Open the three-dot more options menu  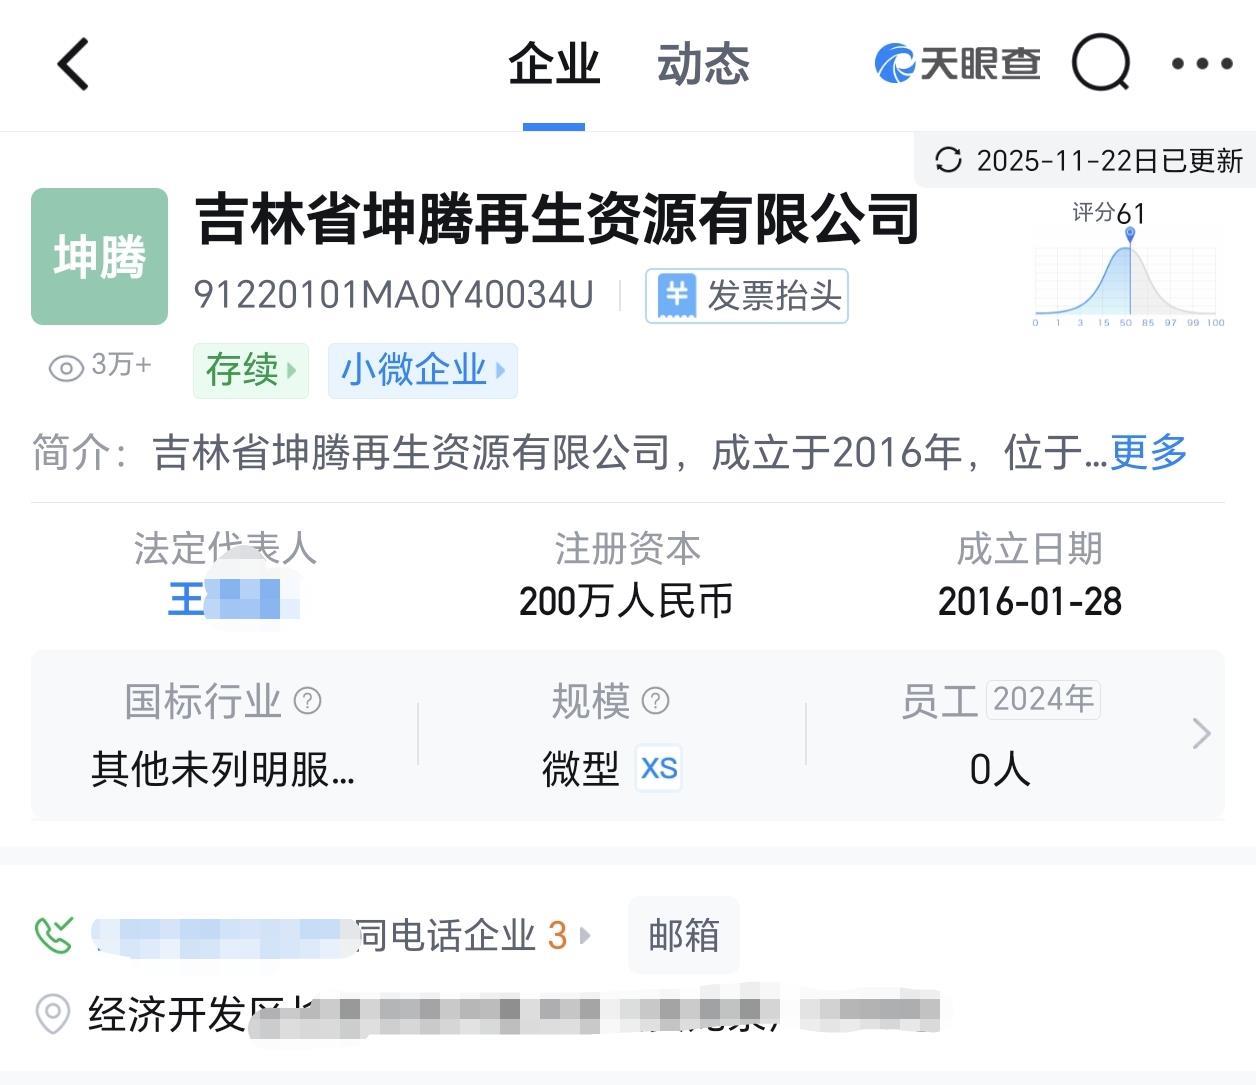[1202, 64]
